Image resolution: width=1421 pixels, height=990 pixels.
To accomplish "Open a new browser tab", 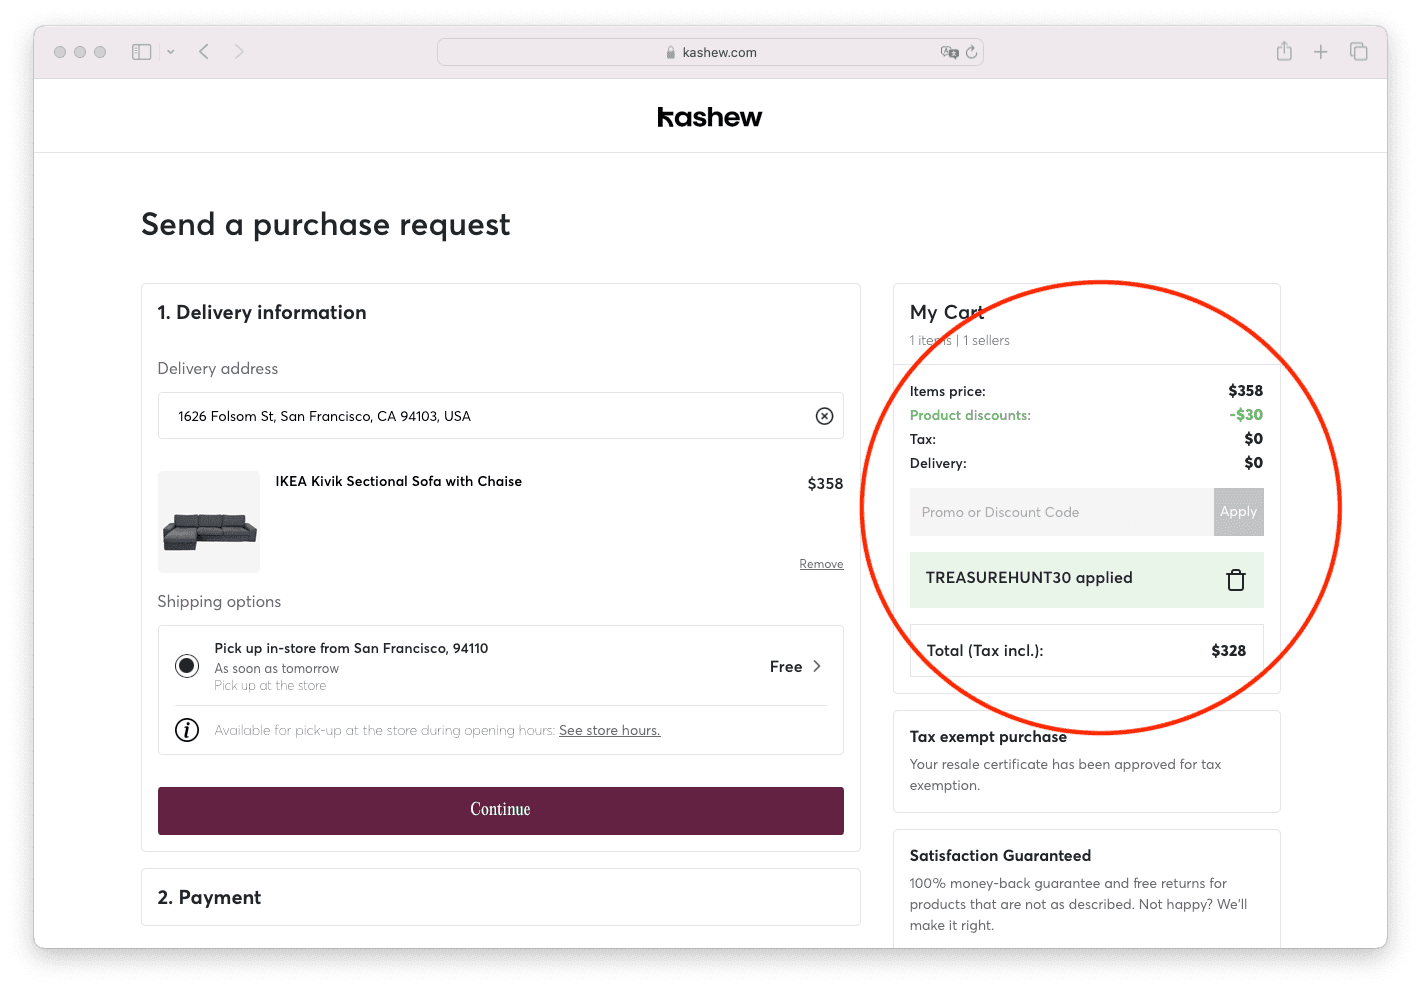I will coord(1321,52).
